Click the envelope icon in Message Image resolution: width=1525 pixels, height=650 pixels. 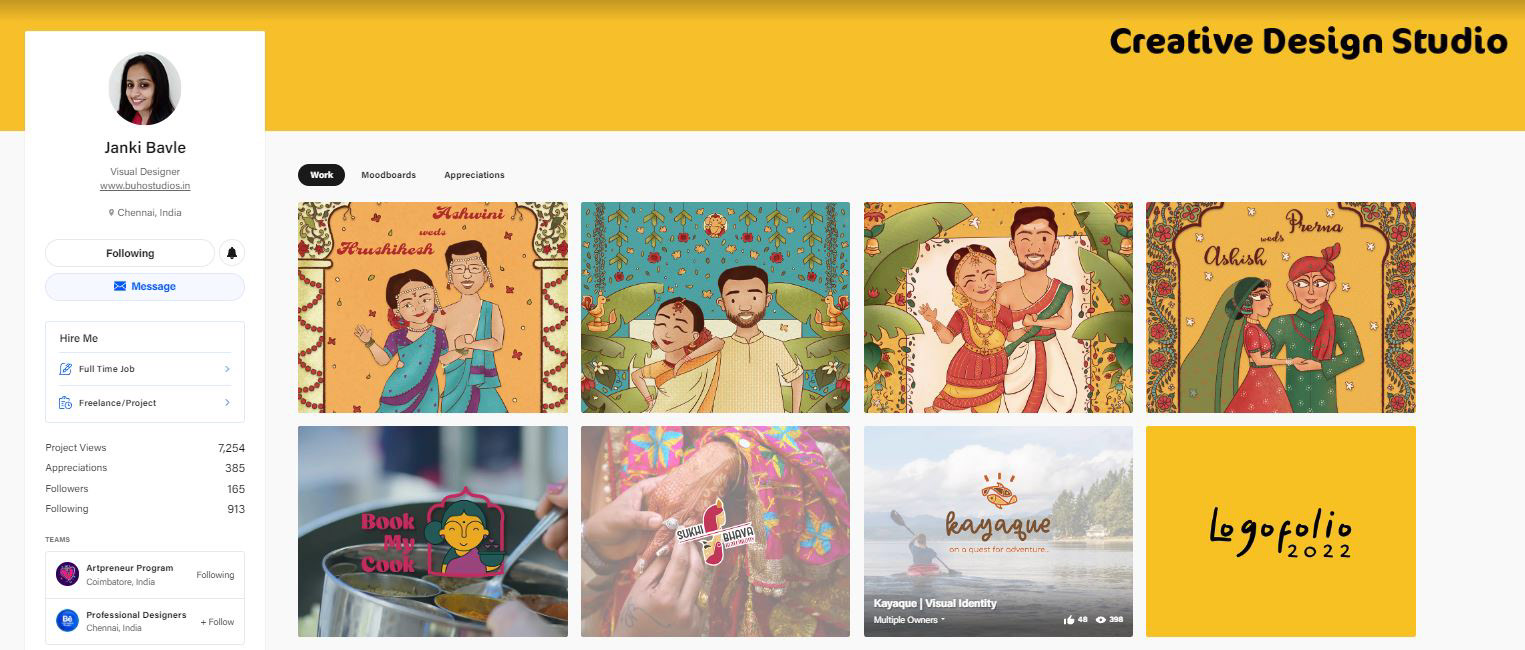(120, 286)
